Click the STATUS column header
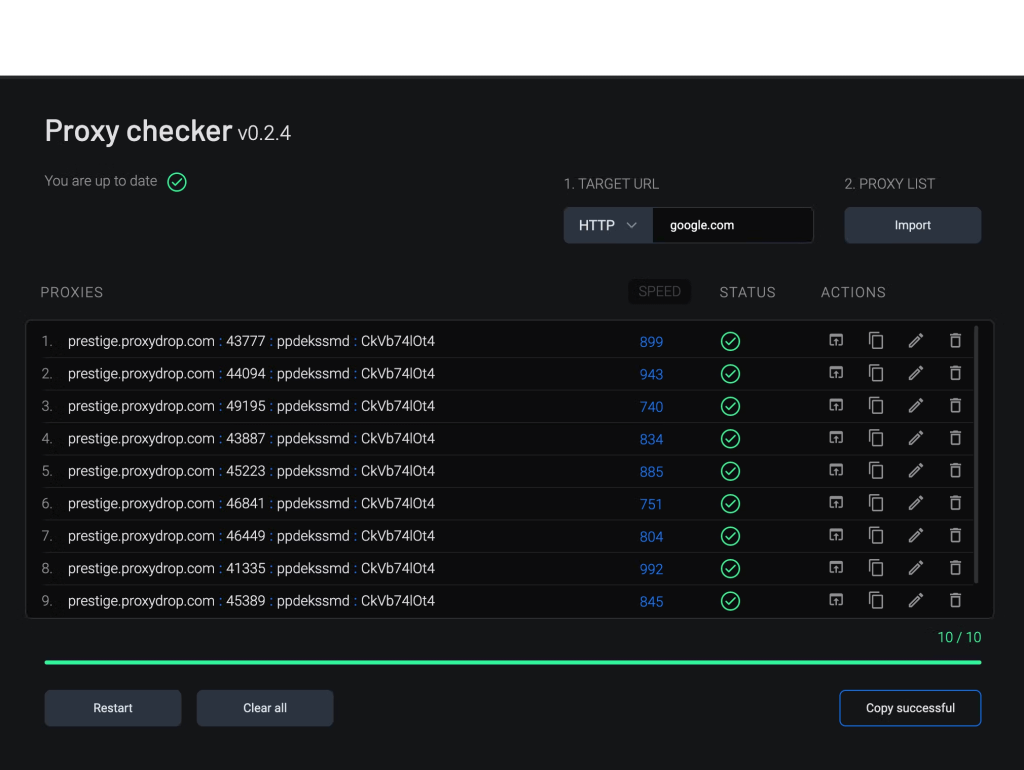This screenshot has height=770, width=1024. point(747,292)
